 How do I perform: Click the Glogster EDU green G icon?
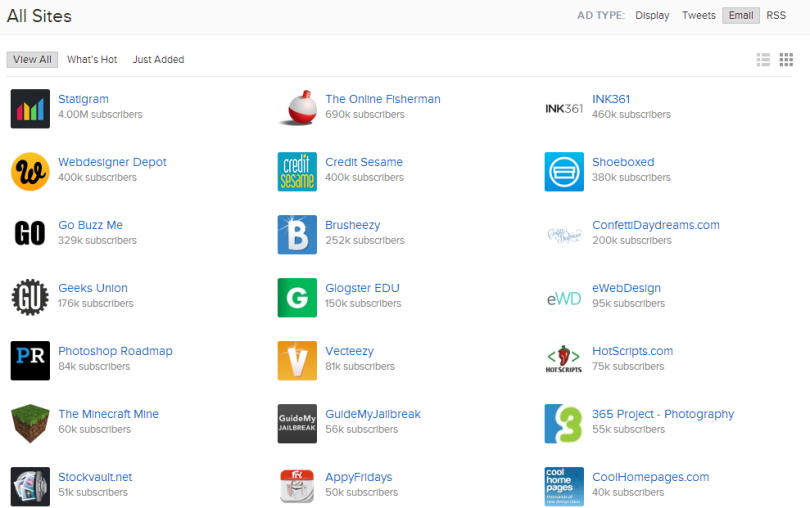pyautogui.click(x=297, y=297)
